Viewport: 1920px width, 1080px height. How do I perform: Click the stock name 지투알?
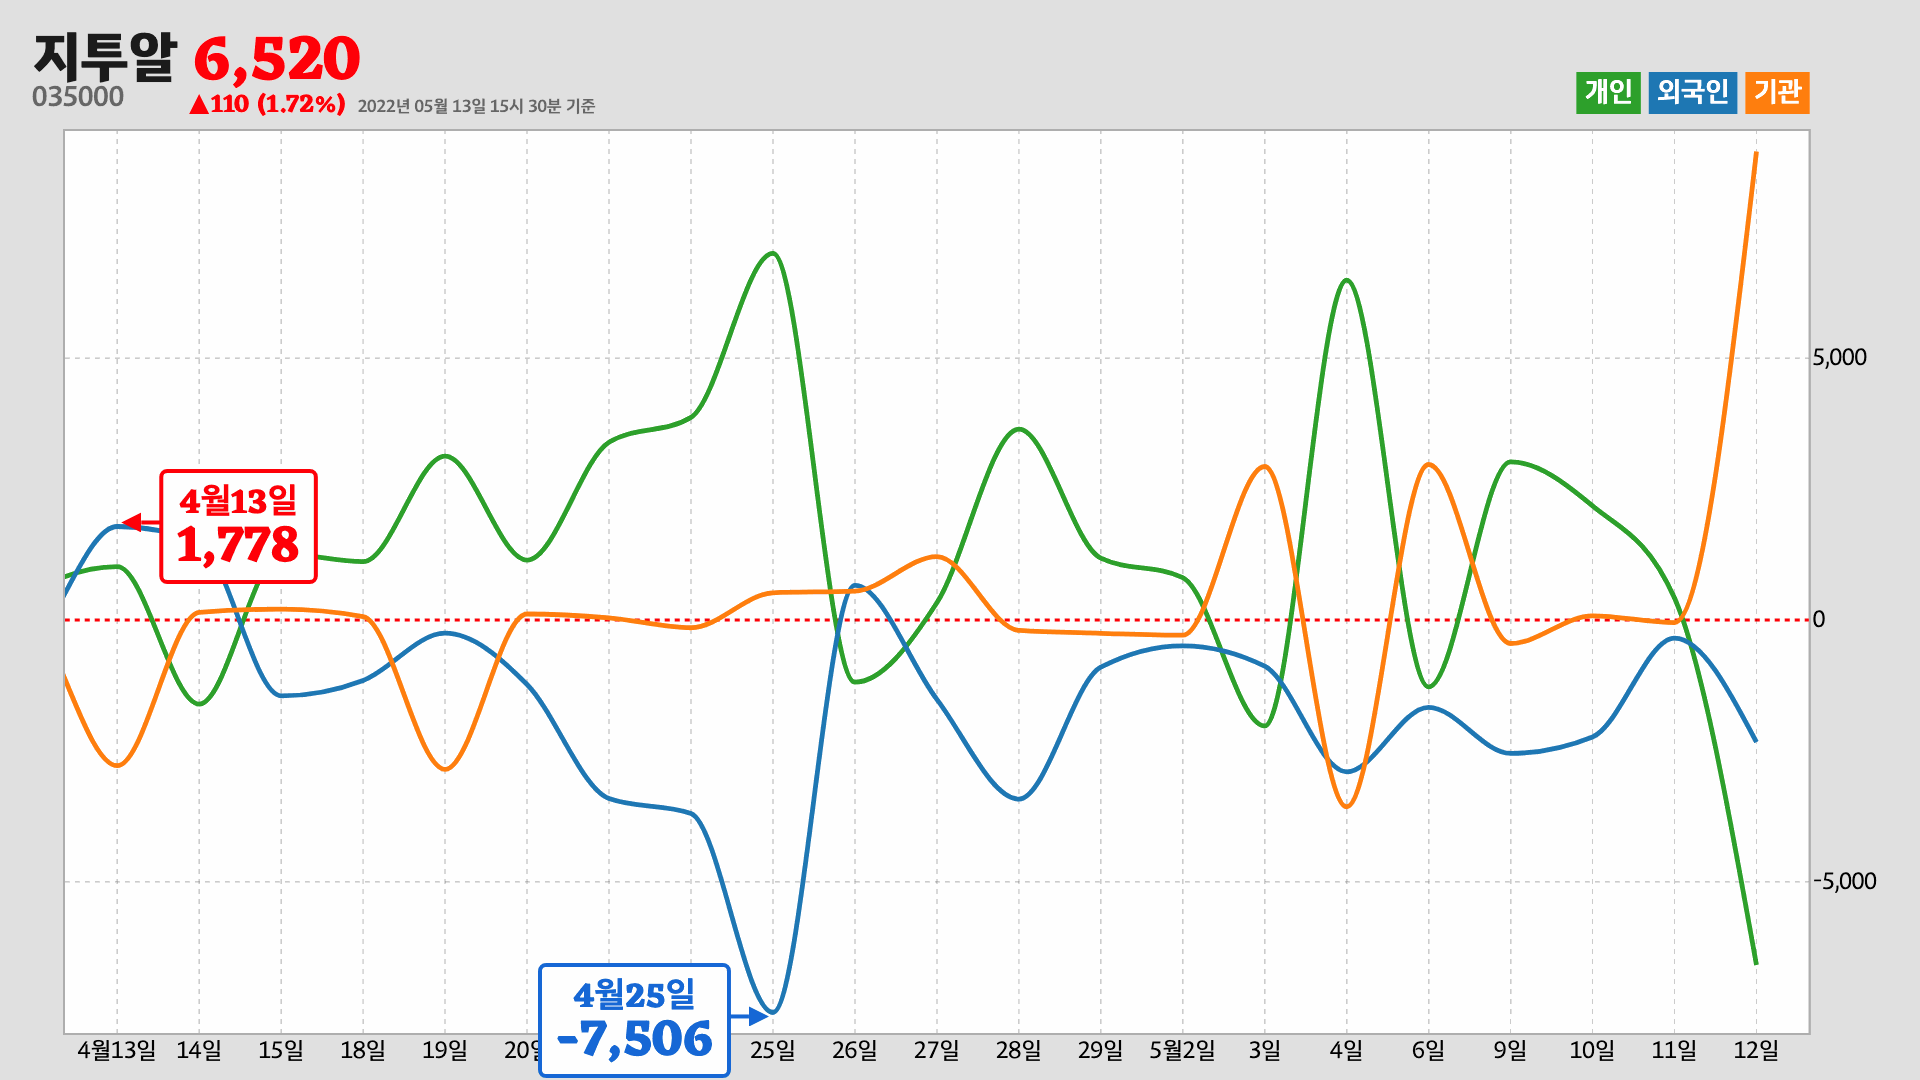click(x=105, y=57)
